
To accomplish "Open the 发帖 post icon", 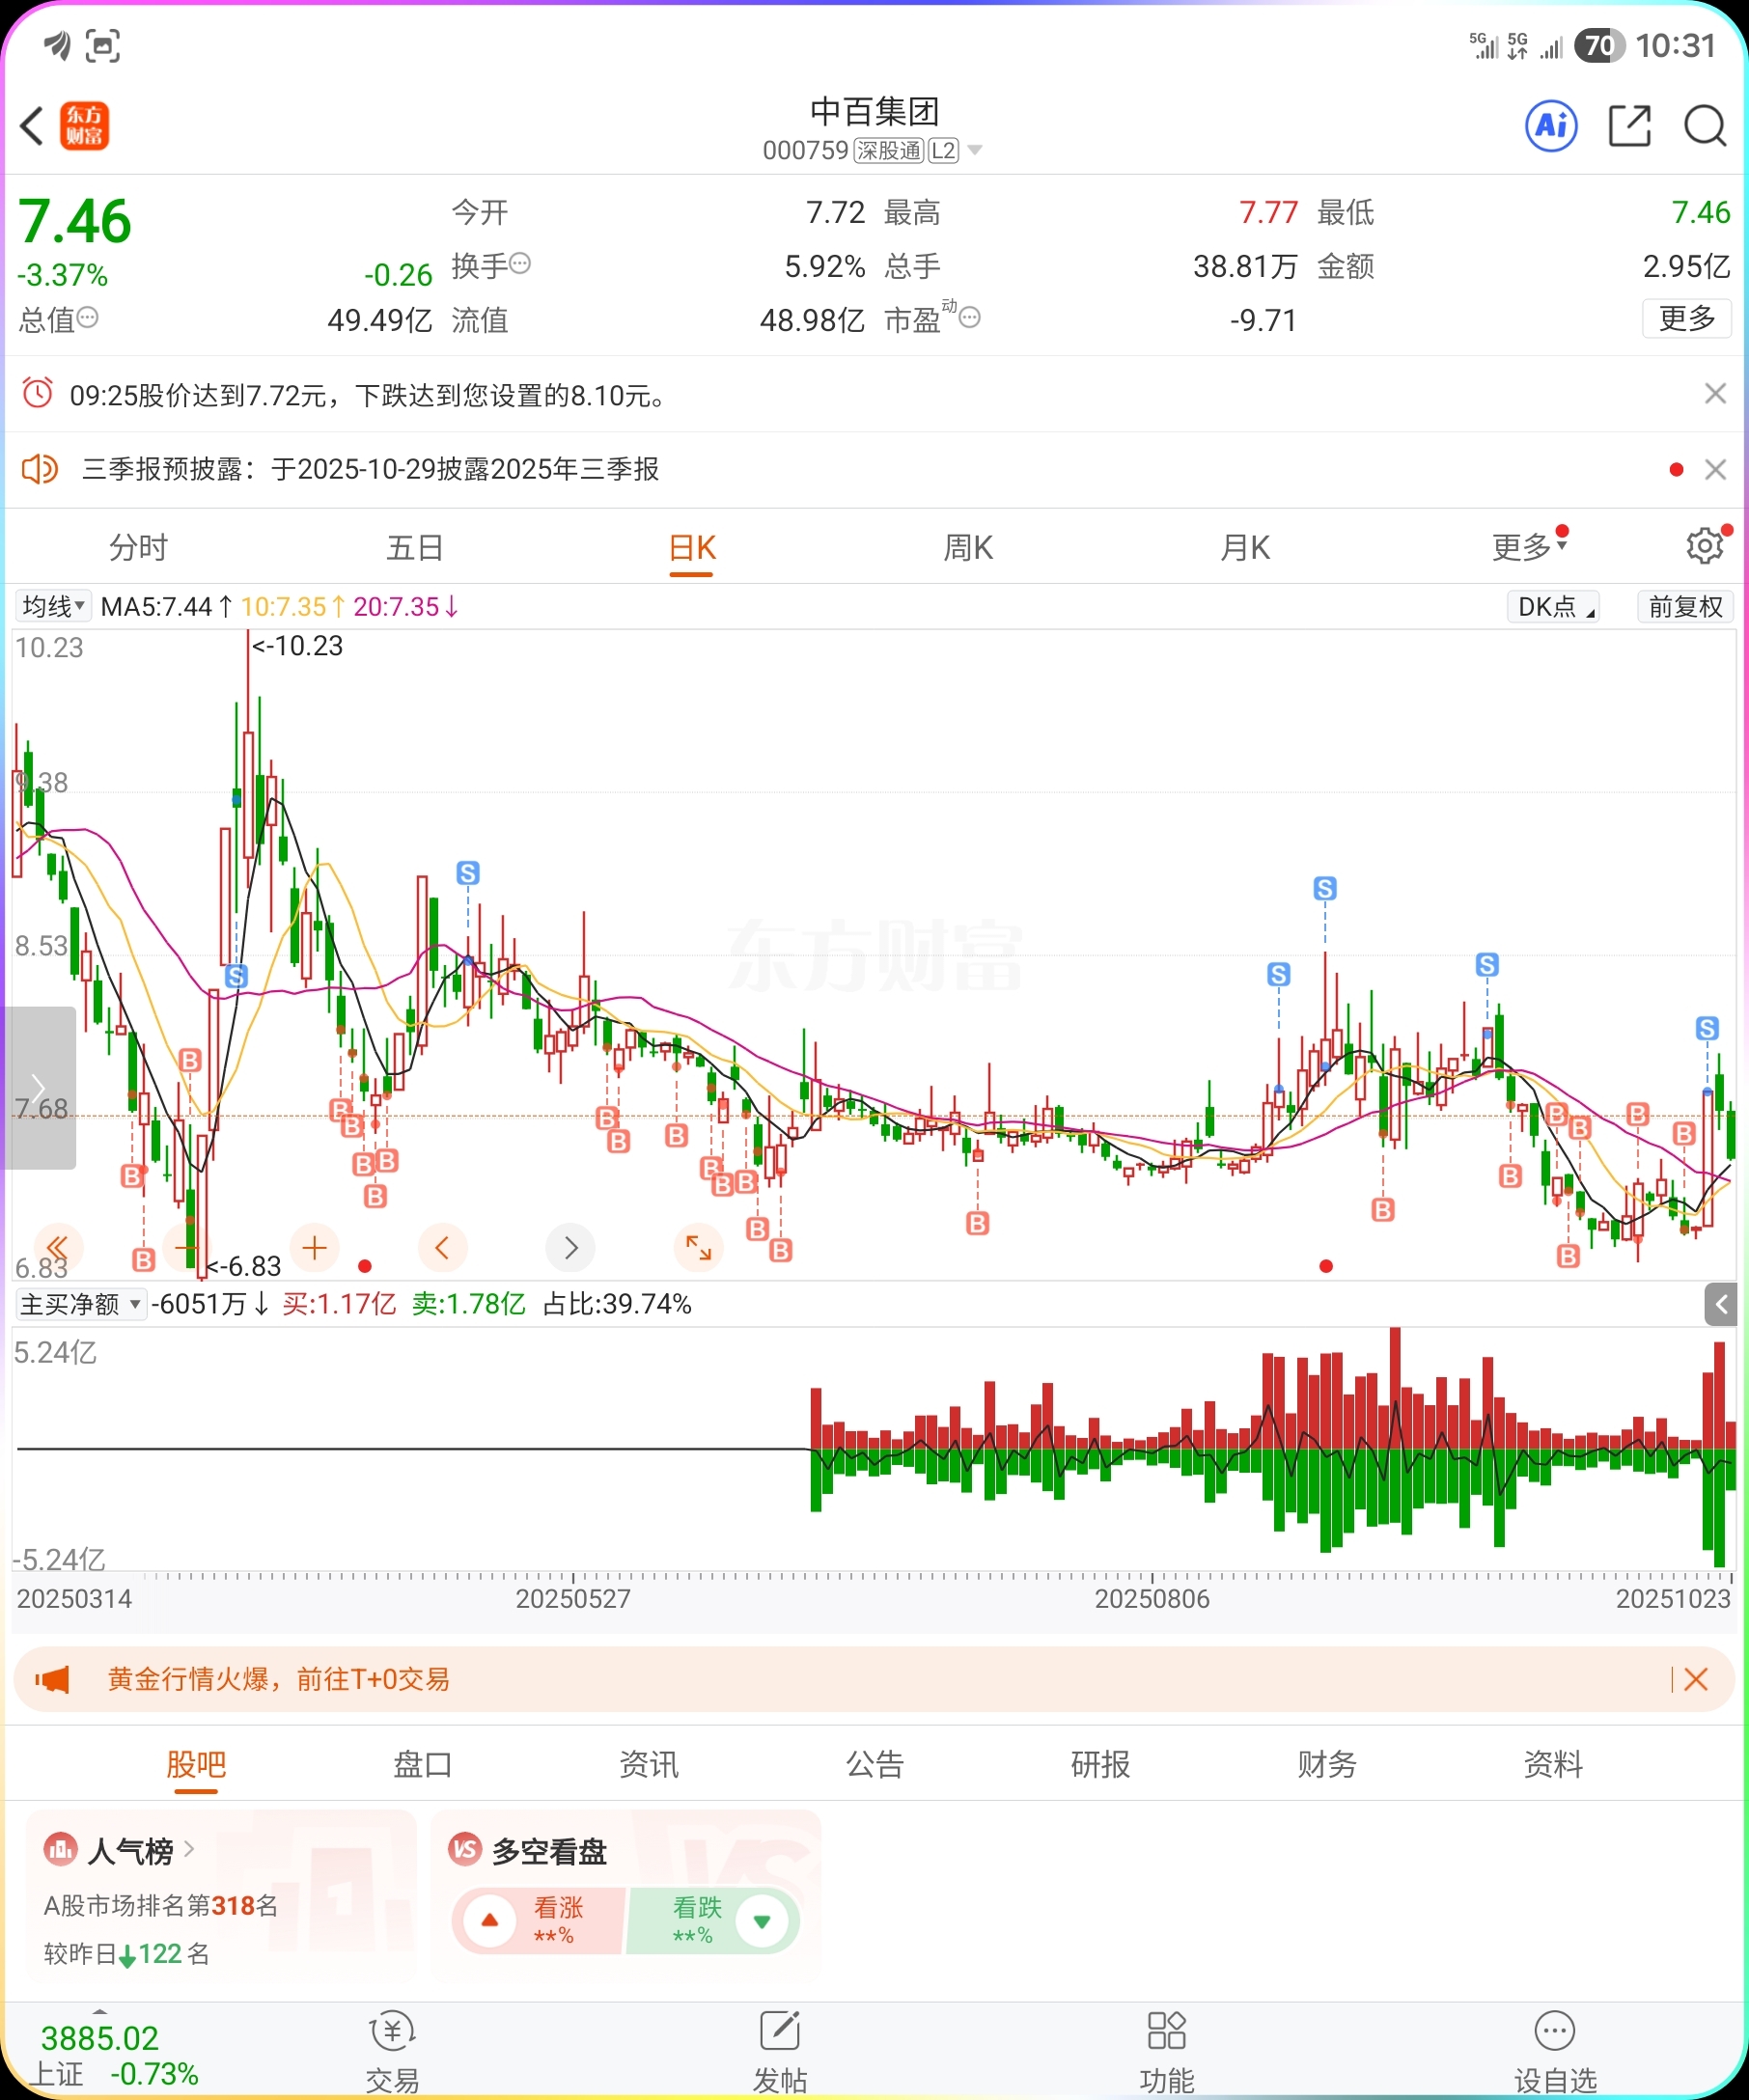I will 780,2052.
